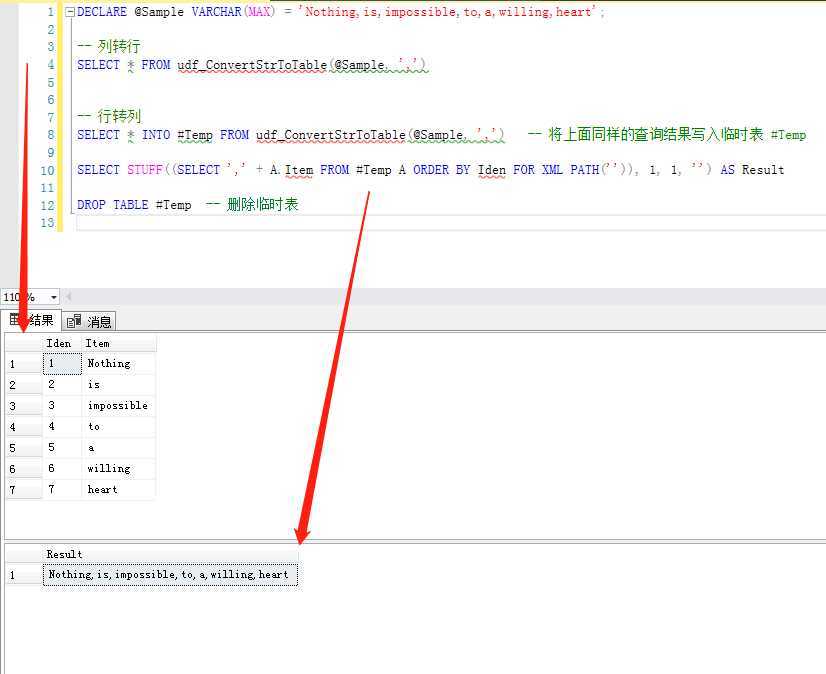826x674 pixels.
Task: Click cell 'heart' in the Item column
Action: (x=119, y=490)
